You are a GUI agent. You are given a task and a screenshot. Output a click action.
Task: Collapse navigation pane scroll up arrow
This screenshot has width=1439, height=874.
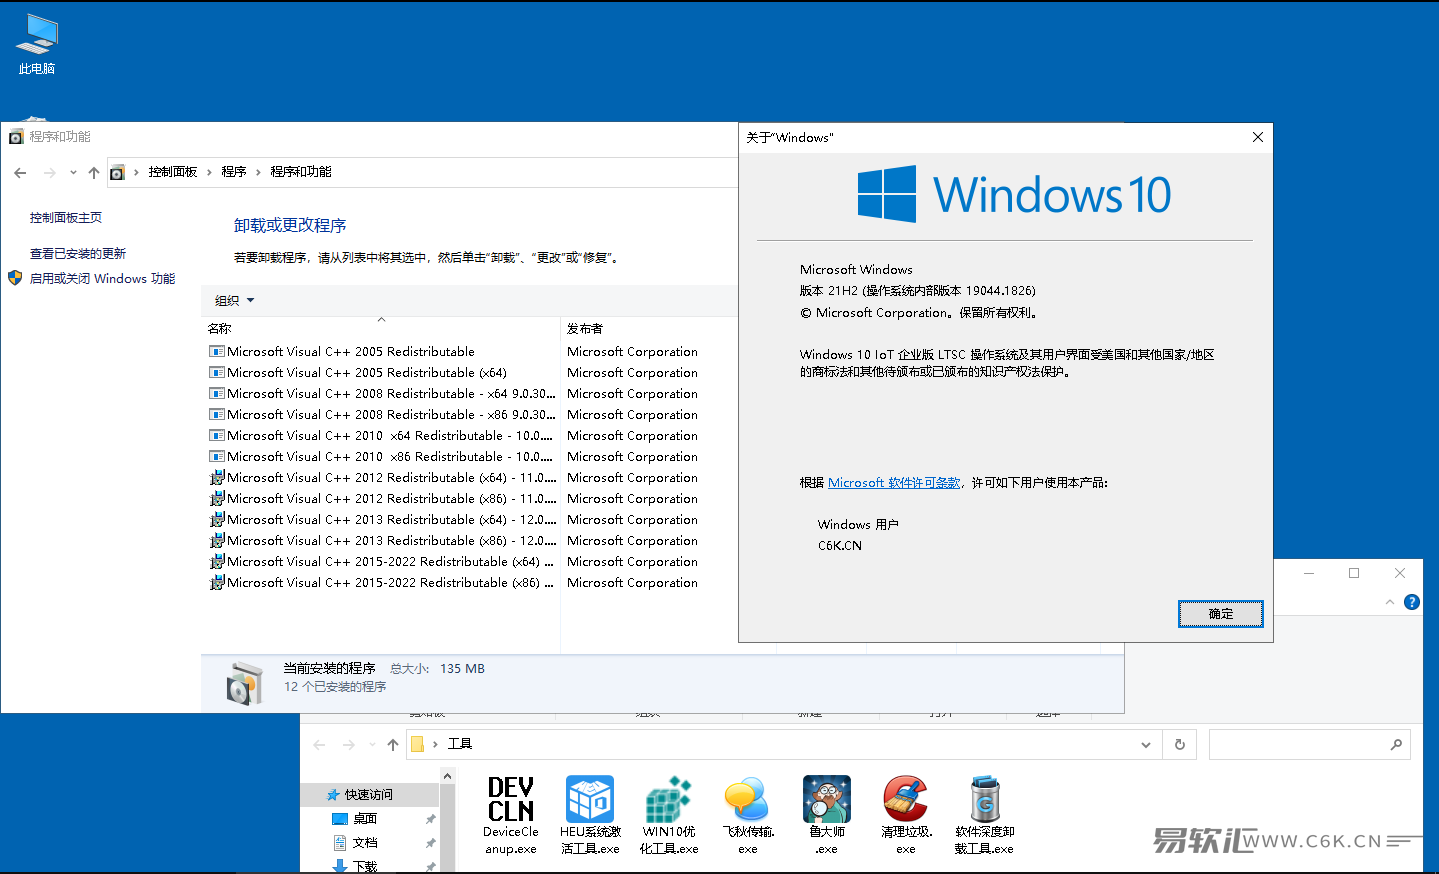coord(447,776)
